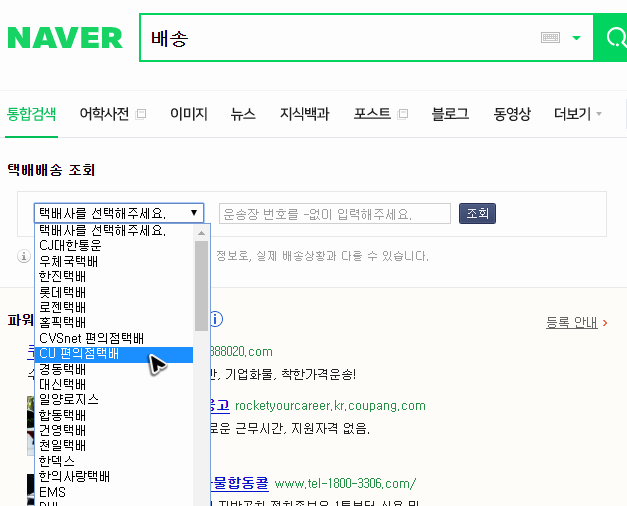The image size is (627, 506).
Task: Click the gray info icon below the tracker
Action: click(x=24, y=256)
